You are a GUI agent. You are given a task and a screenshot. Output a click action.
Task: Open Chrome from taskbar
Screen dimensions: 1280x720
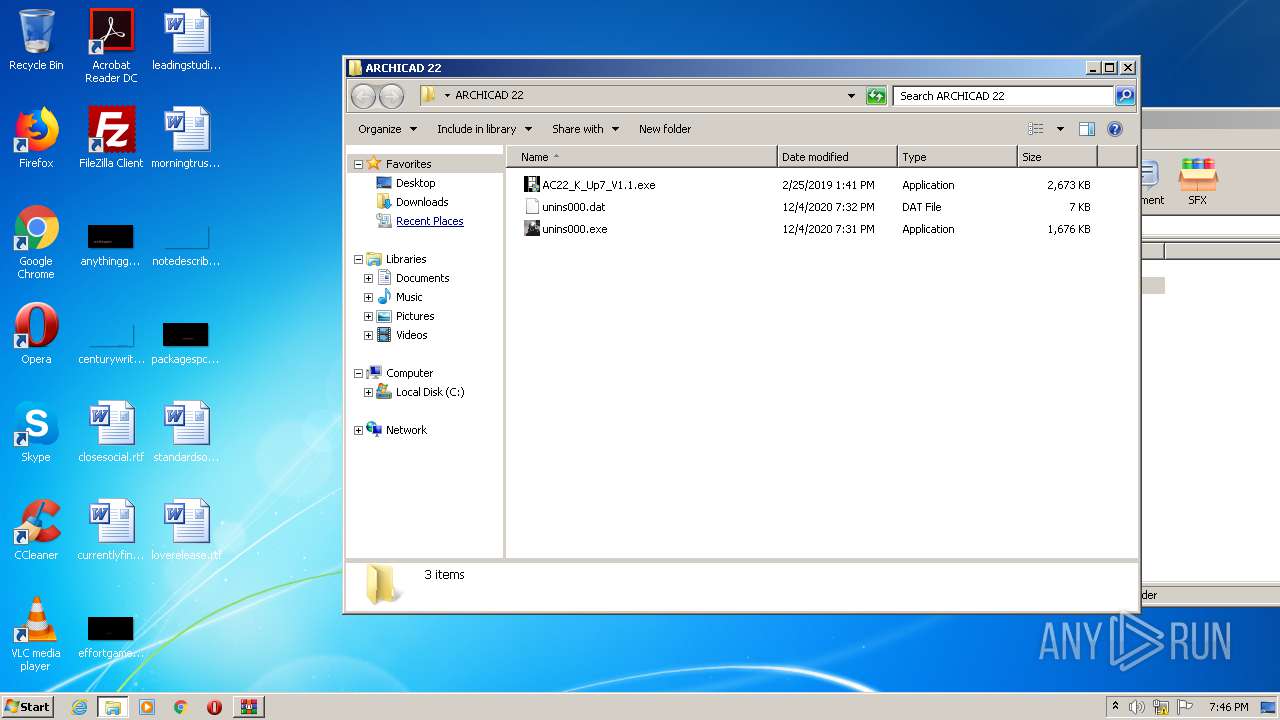180,707
